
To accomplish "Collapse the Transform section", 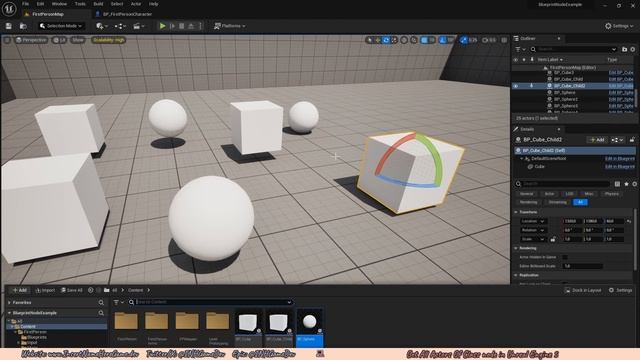I will coord(516,212).
